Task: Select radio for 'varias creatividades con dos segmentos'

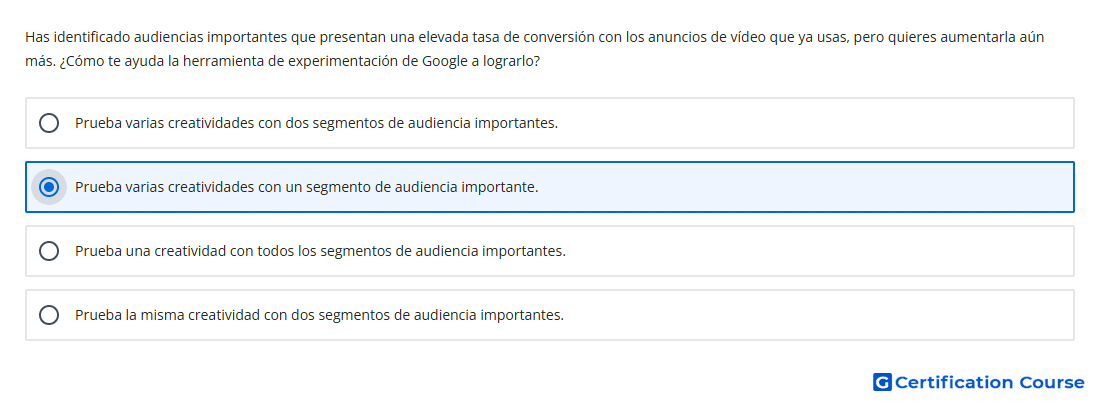Action: click(49, 123)
